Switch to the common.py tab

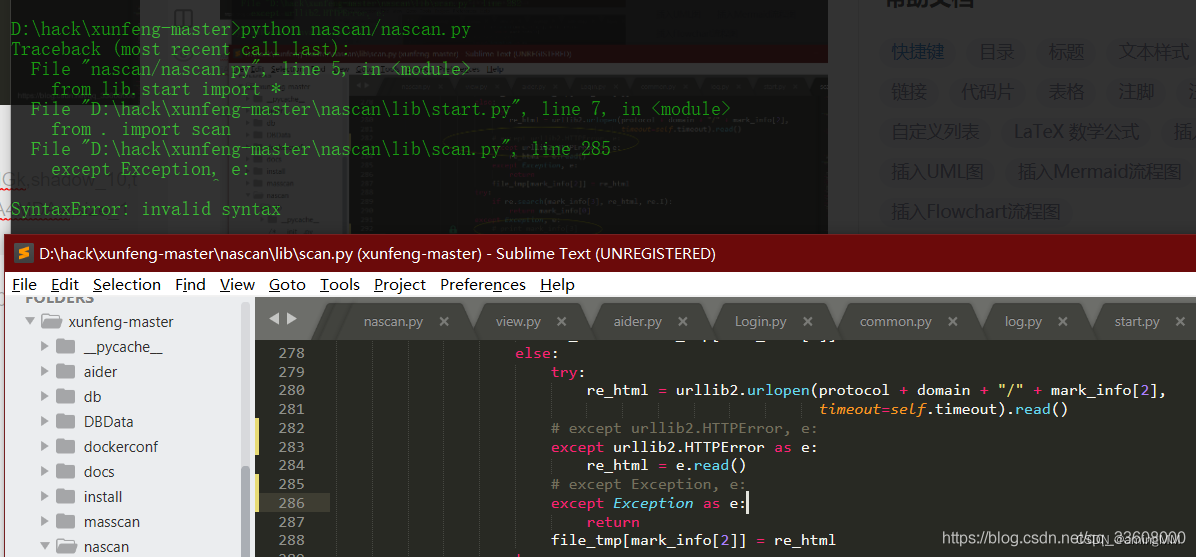tap(895, 321)
